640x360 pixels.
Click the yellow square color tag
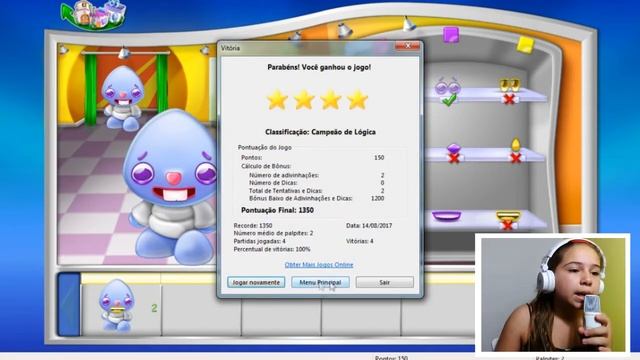(x=525, y=44)
